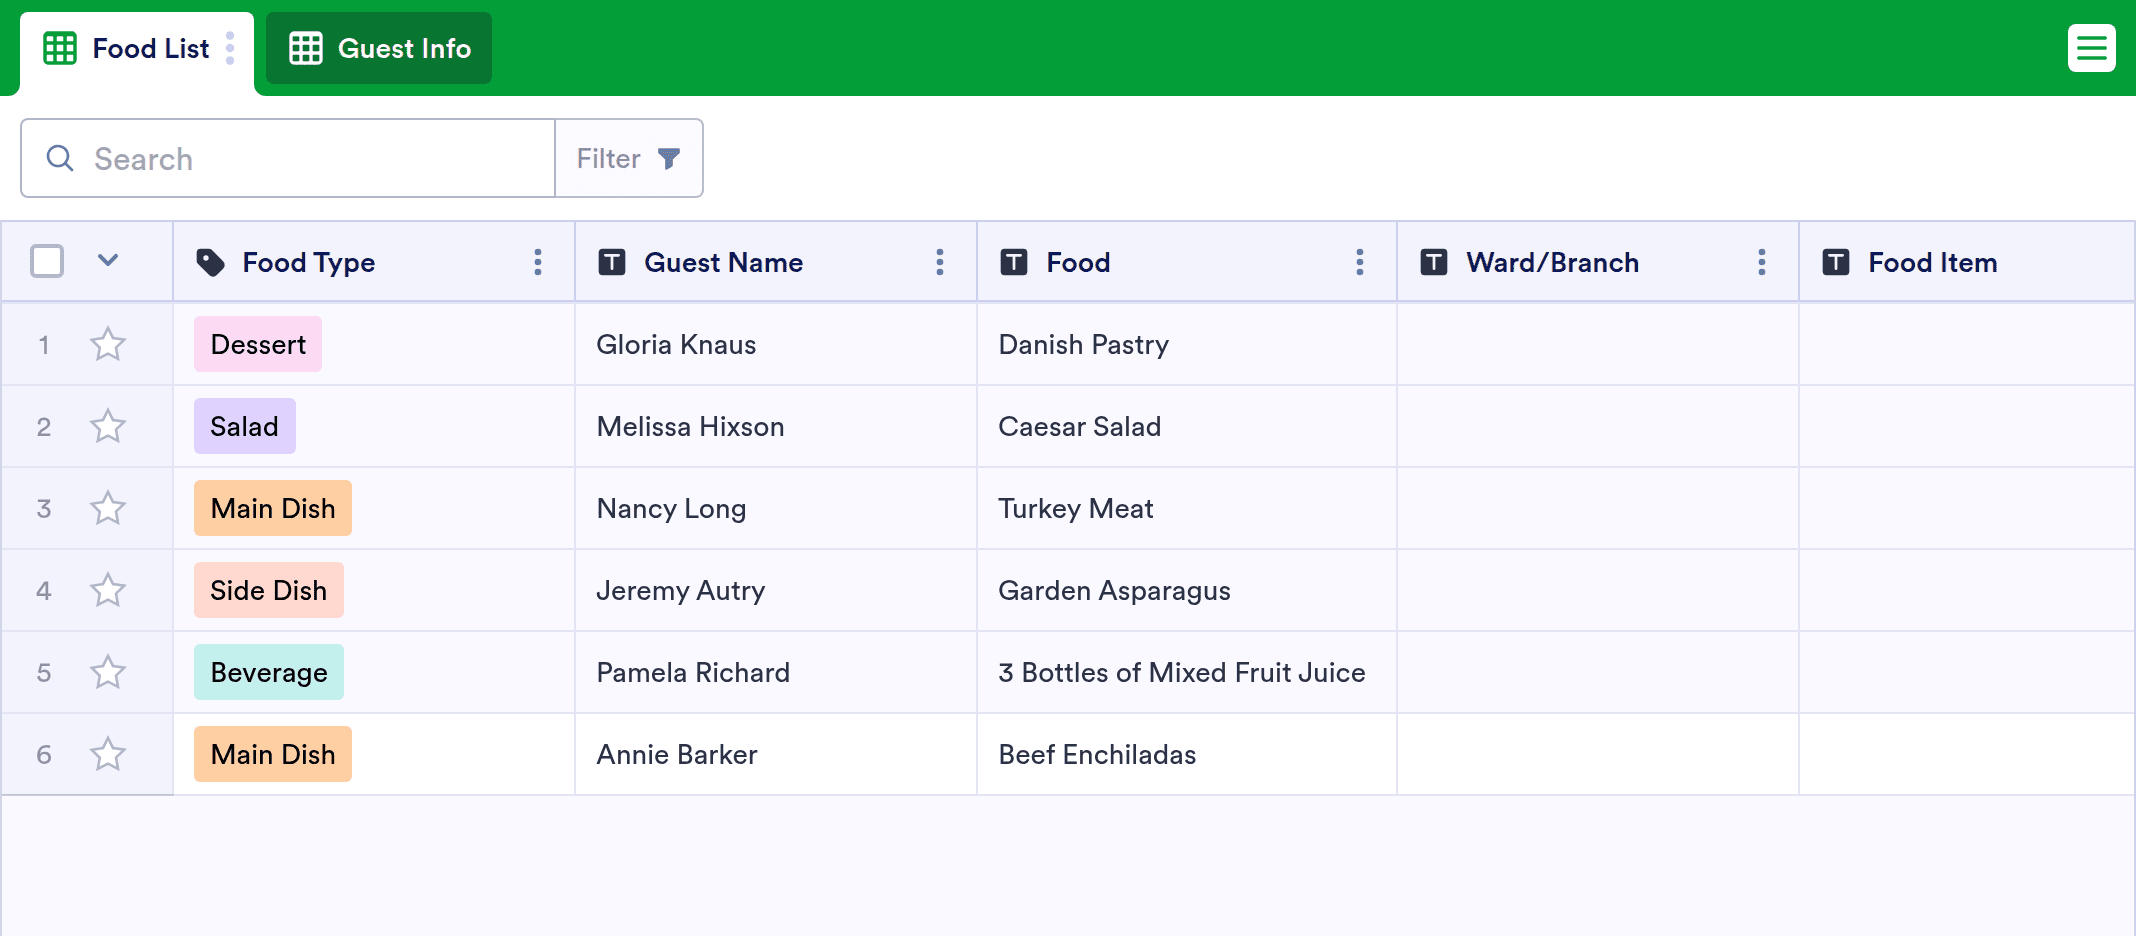Open Guest Name column options menu
This screenshot has height=936, width=2136.
click(x=940, y=262)
